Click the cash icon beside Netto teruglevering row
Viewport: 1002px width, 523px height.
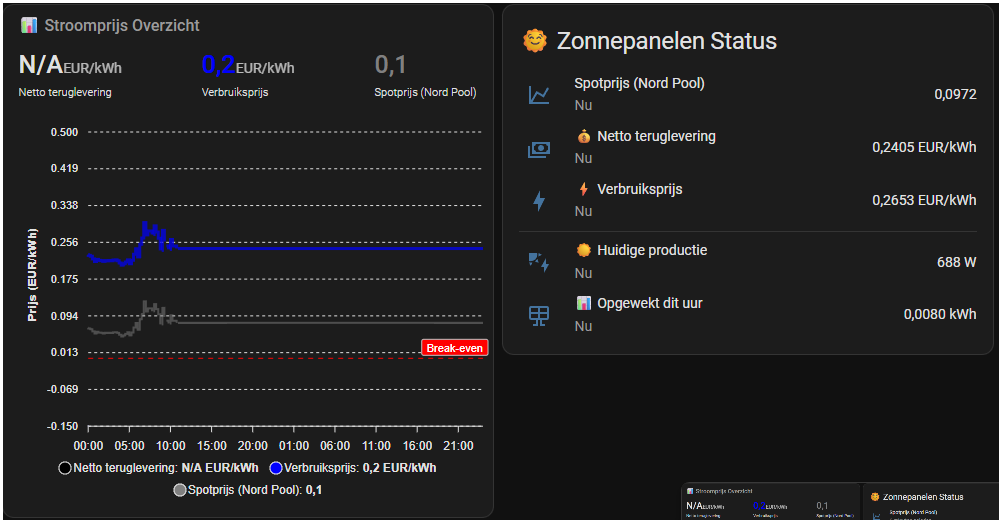click(x=539, y=149)
